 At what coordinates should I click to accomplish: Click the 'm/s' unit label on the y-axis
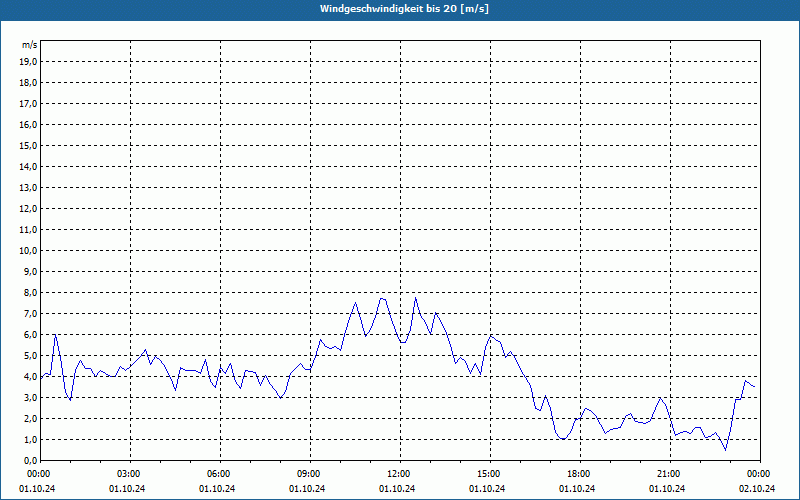click(30, 45)
